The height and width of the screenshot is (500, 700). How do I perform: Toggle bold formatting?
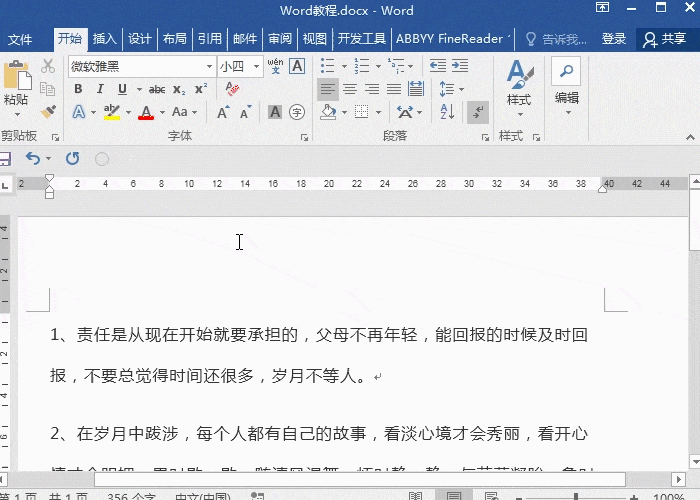click(78, 89)
